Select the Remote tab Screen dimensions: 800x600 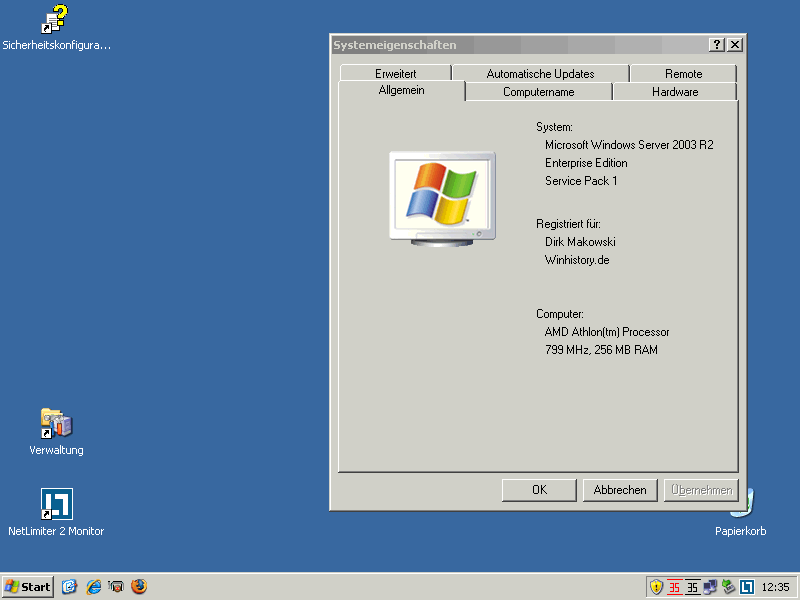tap(684, 73)
